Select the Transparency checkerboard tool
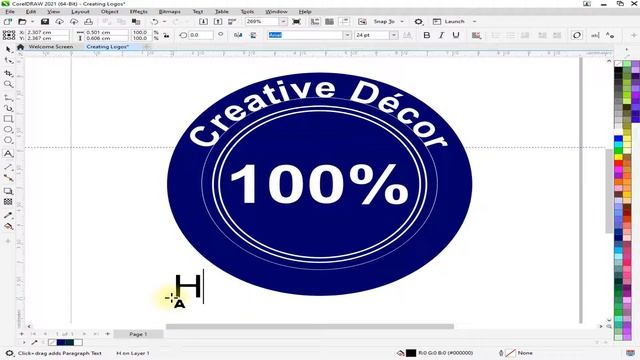This screenshot has height=360, width=640. pos(8,202)
